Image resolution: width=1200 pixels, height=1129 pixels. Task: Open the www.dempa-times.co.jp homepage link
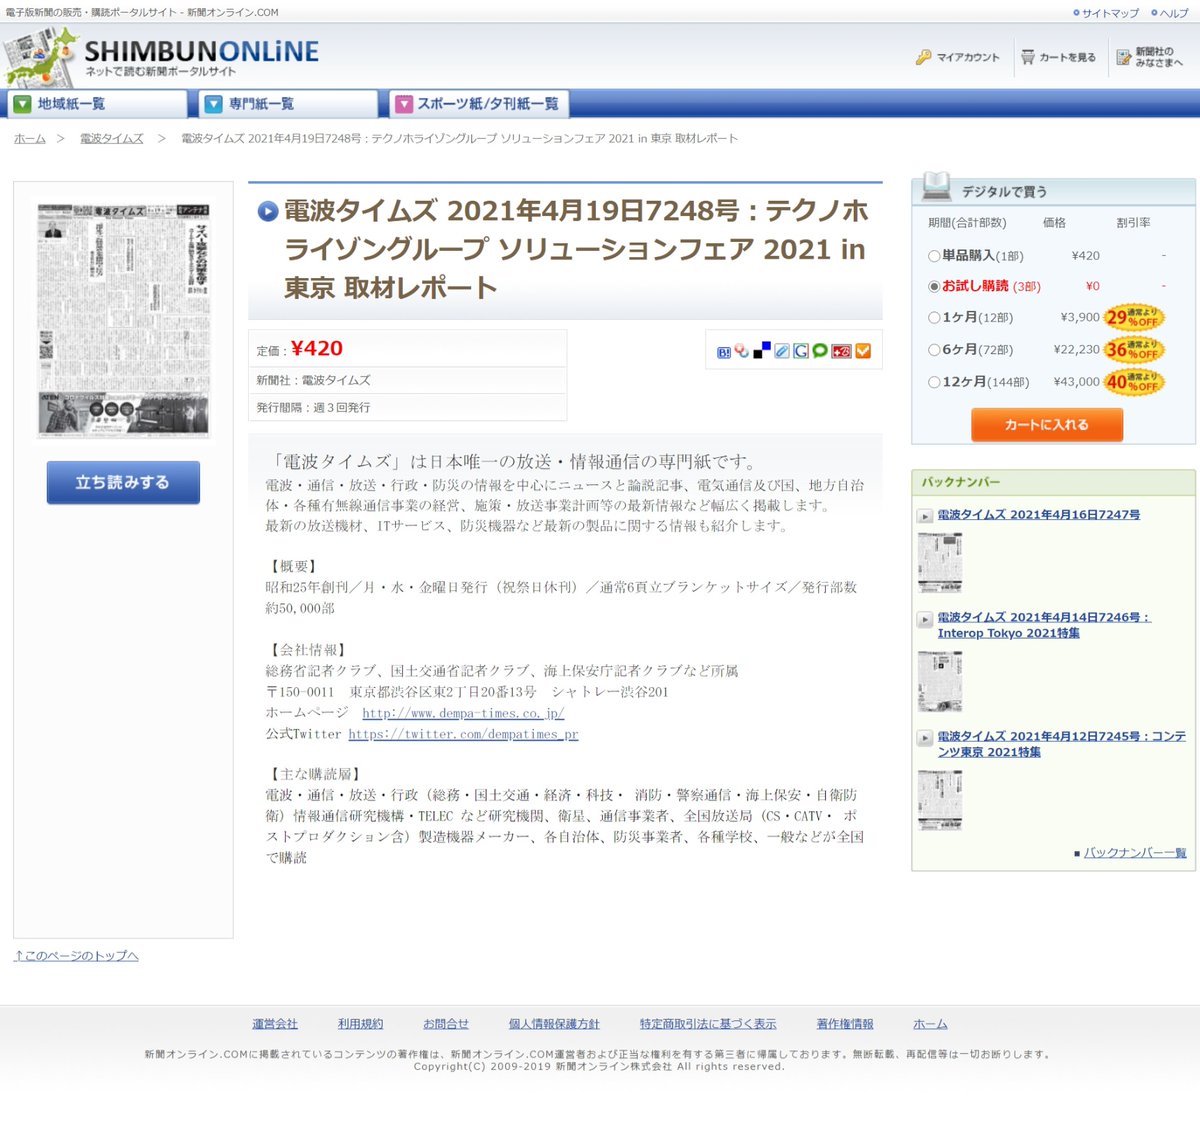point(463,713)
